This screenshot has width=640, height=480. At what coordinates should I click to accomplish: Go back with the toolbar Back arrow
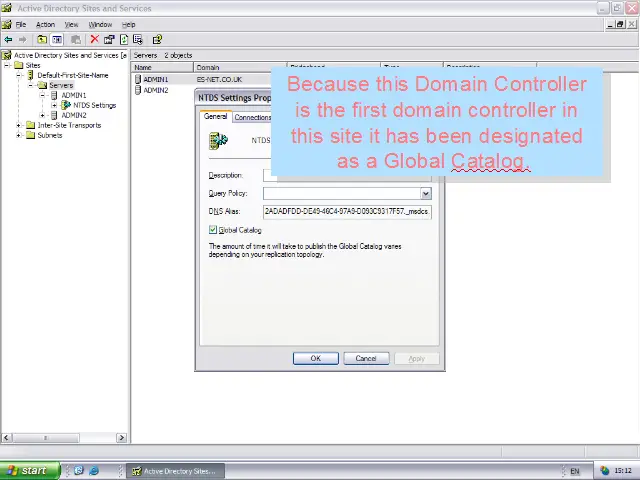click(8, 40)
